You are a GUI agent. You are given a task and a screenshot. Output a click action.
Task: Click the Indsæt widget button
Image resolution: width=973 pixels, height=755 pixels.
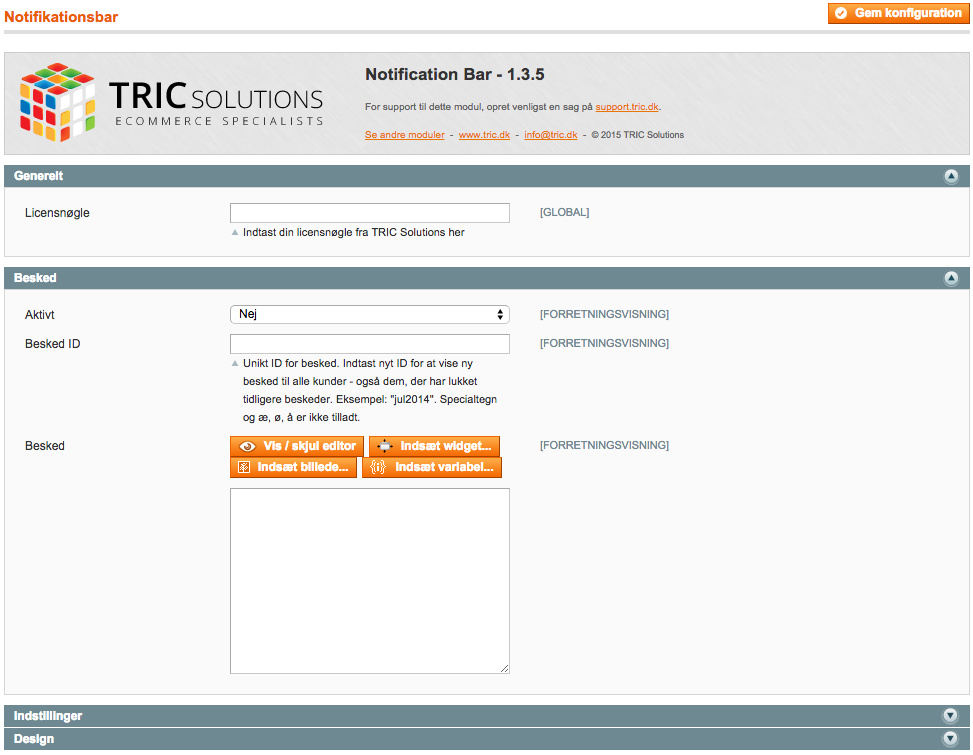click(434, 446)
